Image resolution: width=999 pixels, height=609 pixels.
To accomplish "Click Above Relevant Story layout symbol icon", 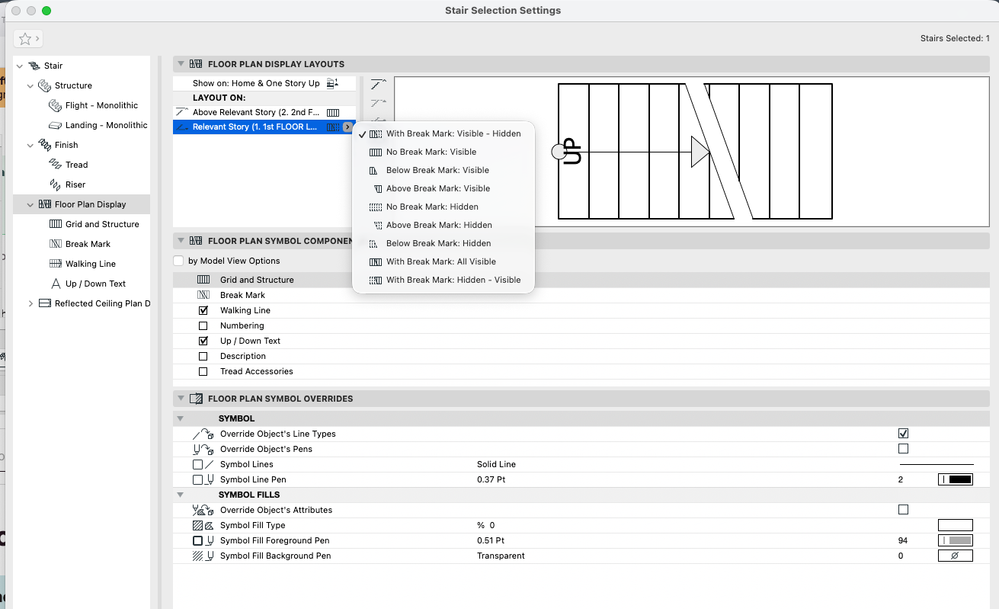I will coord(333,113).
